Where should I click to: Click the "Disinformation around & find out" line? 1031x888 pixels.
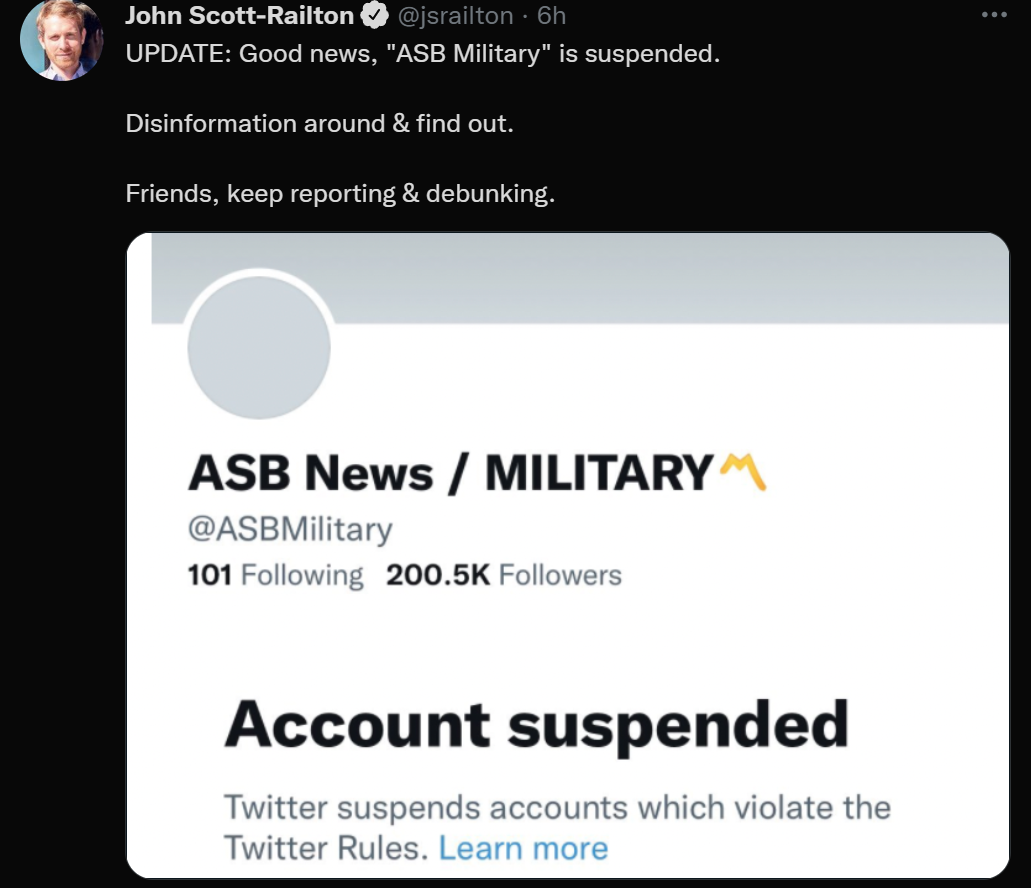[x=320, y=124]
